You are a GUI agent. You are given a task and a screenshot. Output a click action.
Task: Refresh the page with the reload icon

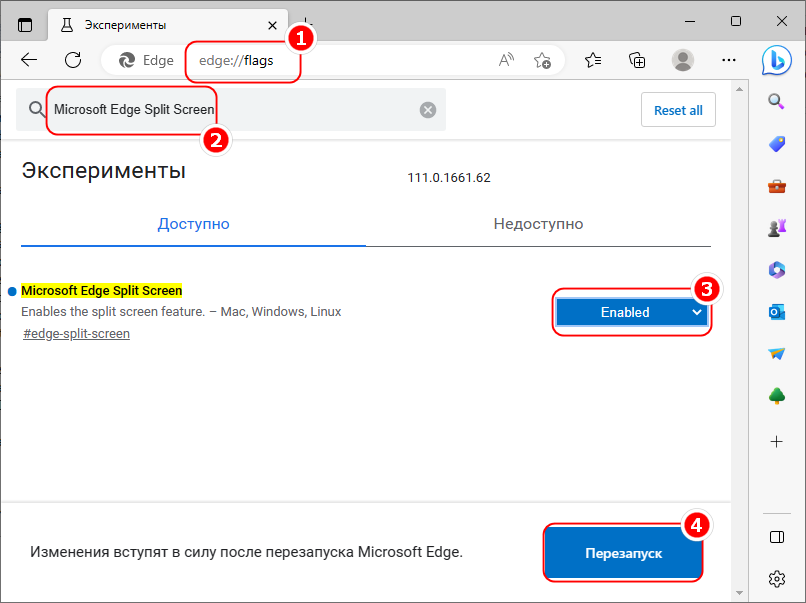[73, 60]
